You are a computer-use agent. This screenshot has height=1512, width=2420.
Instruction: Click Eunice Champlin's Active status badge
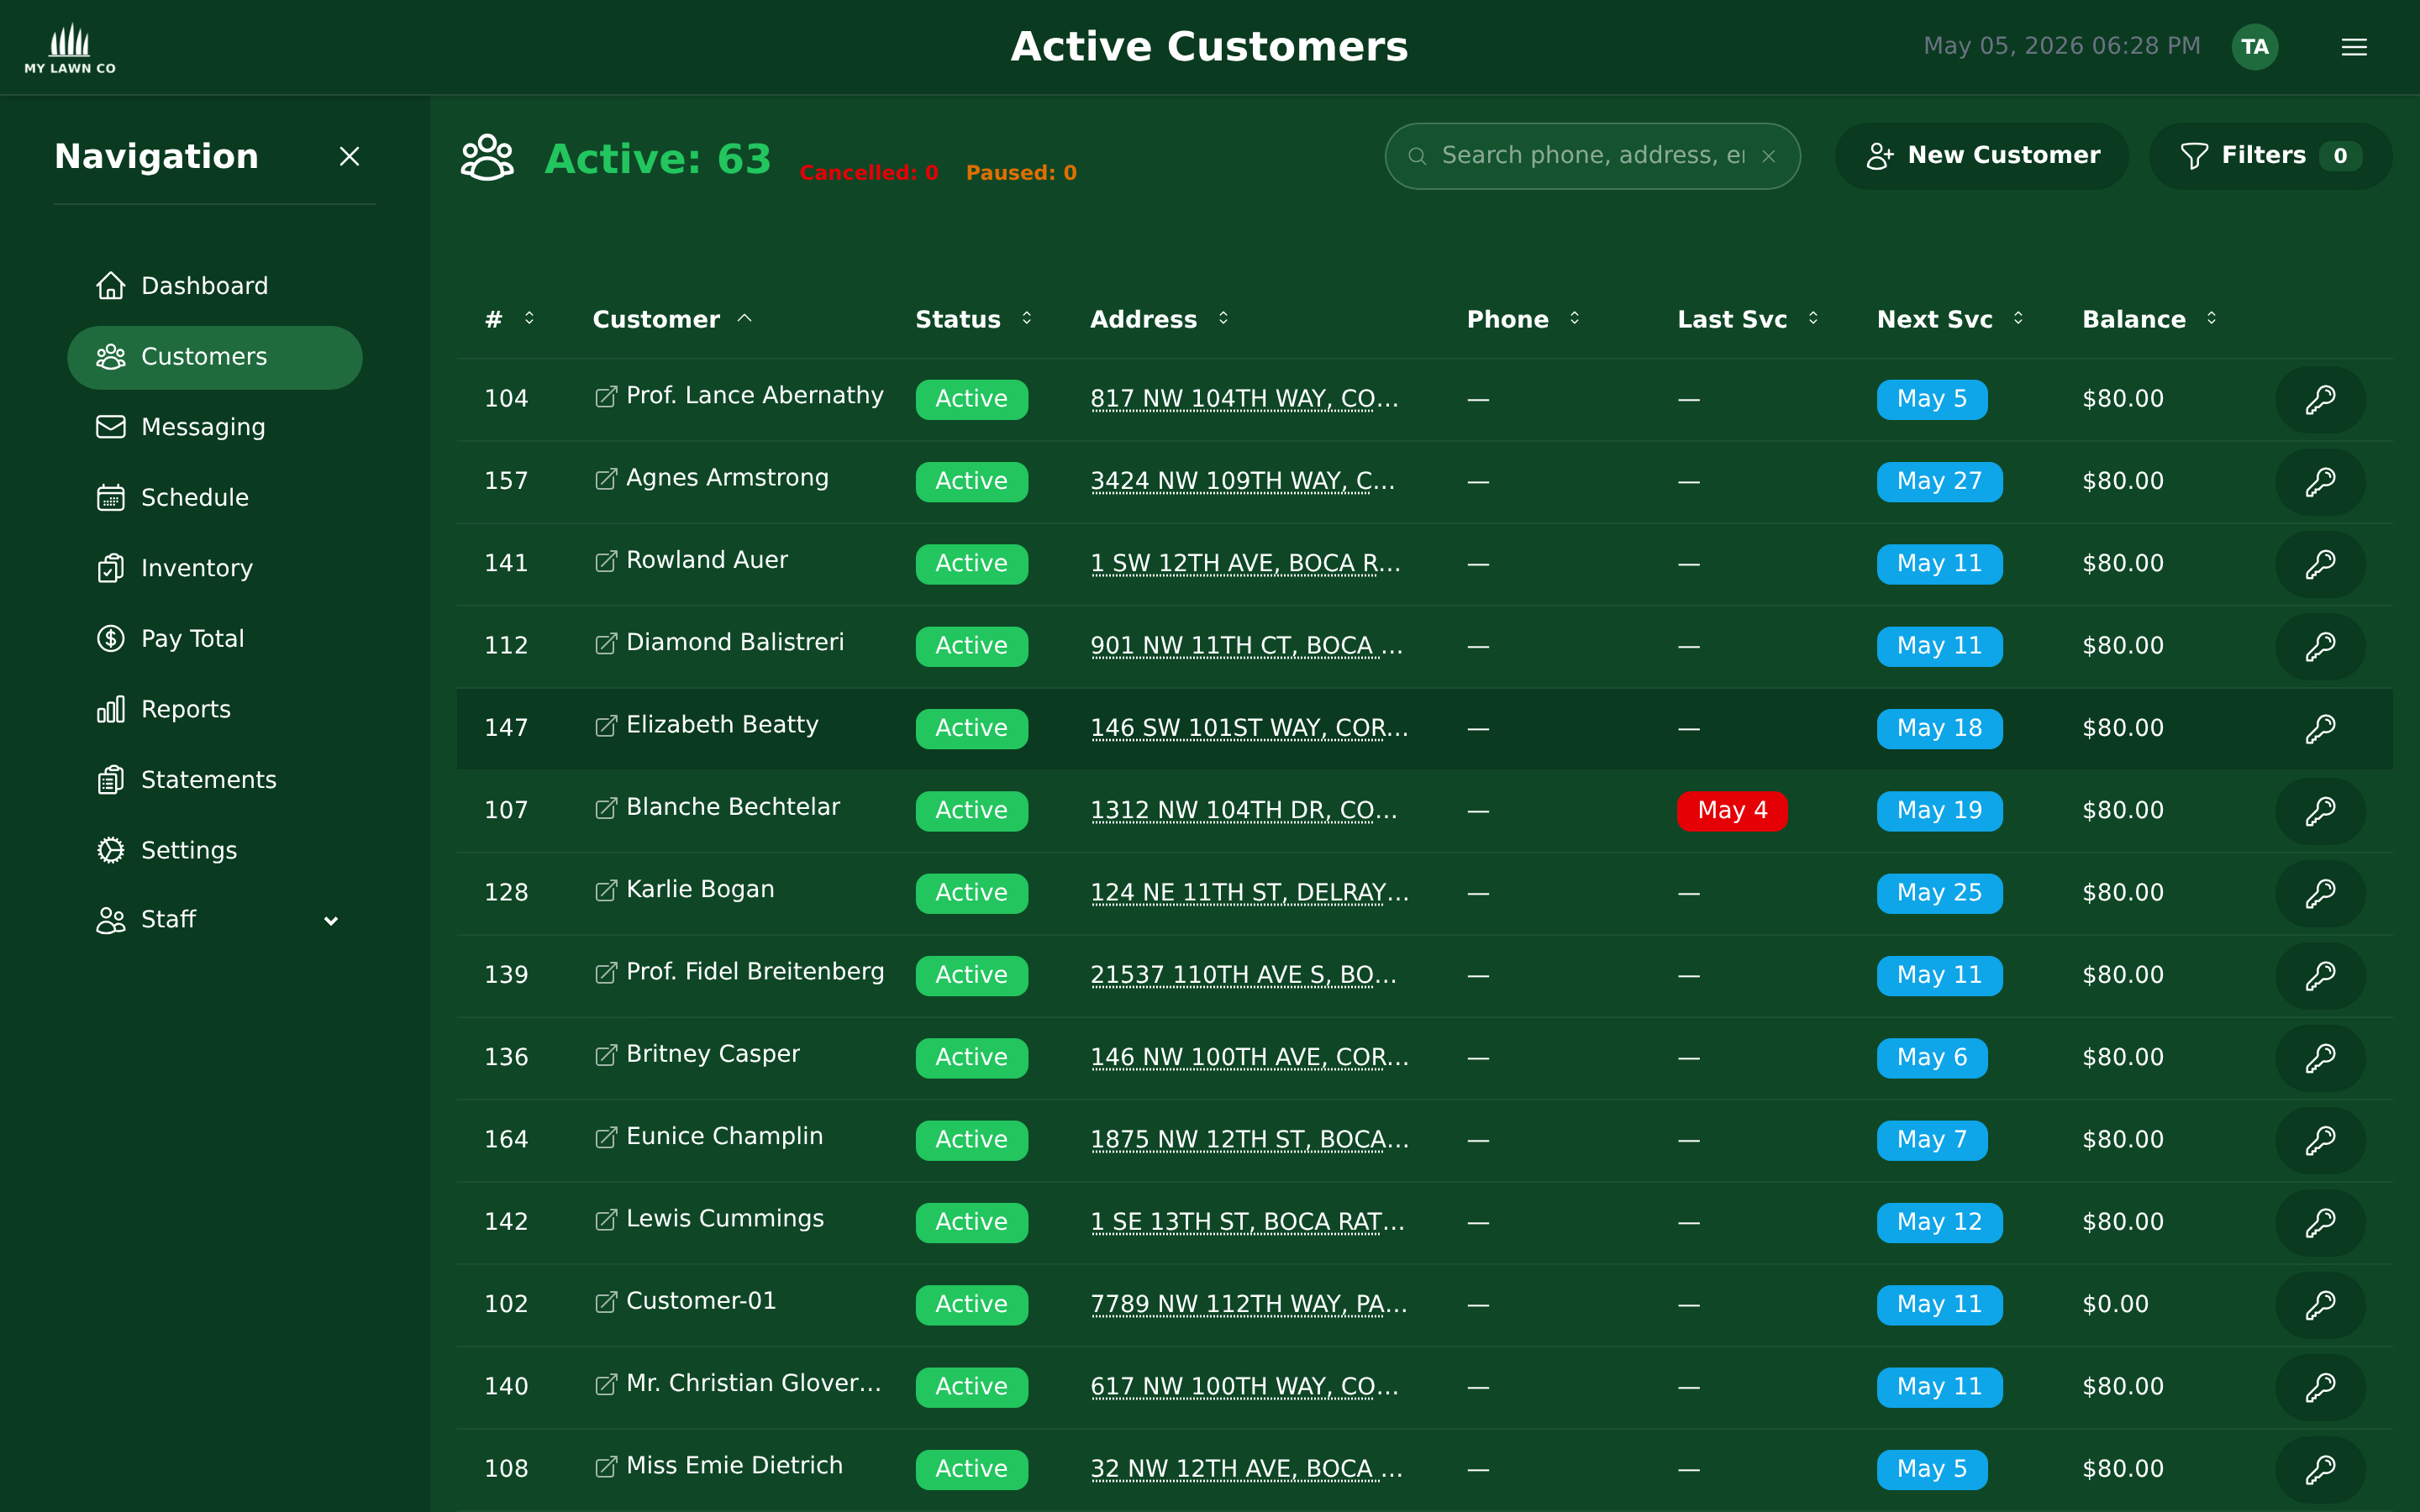pyautogui.click(x=971, y=1140)
